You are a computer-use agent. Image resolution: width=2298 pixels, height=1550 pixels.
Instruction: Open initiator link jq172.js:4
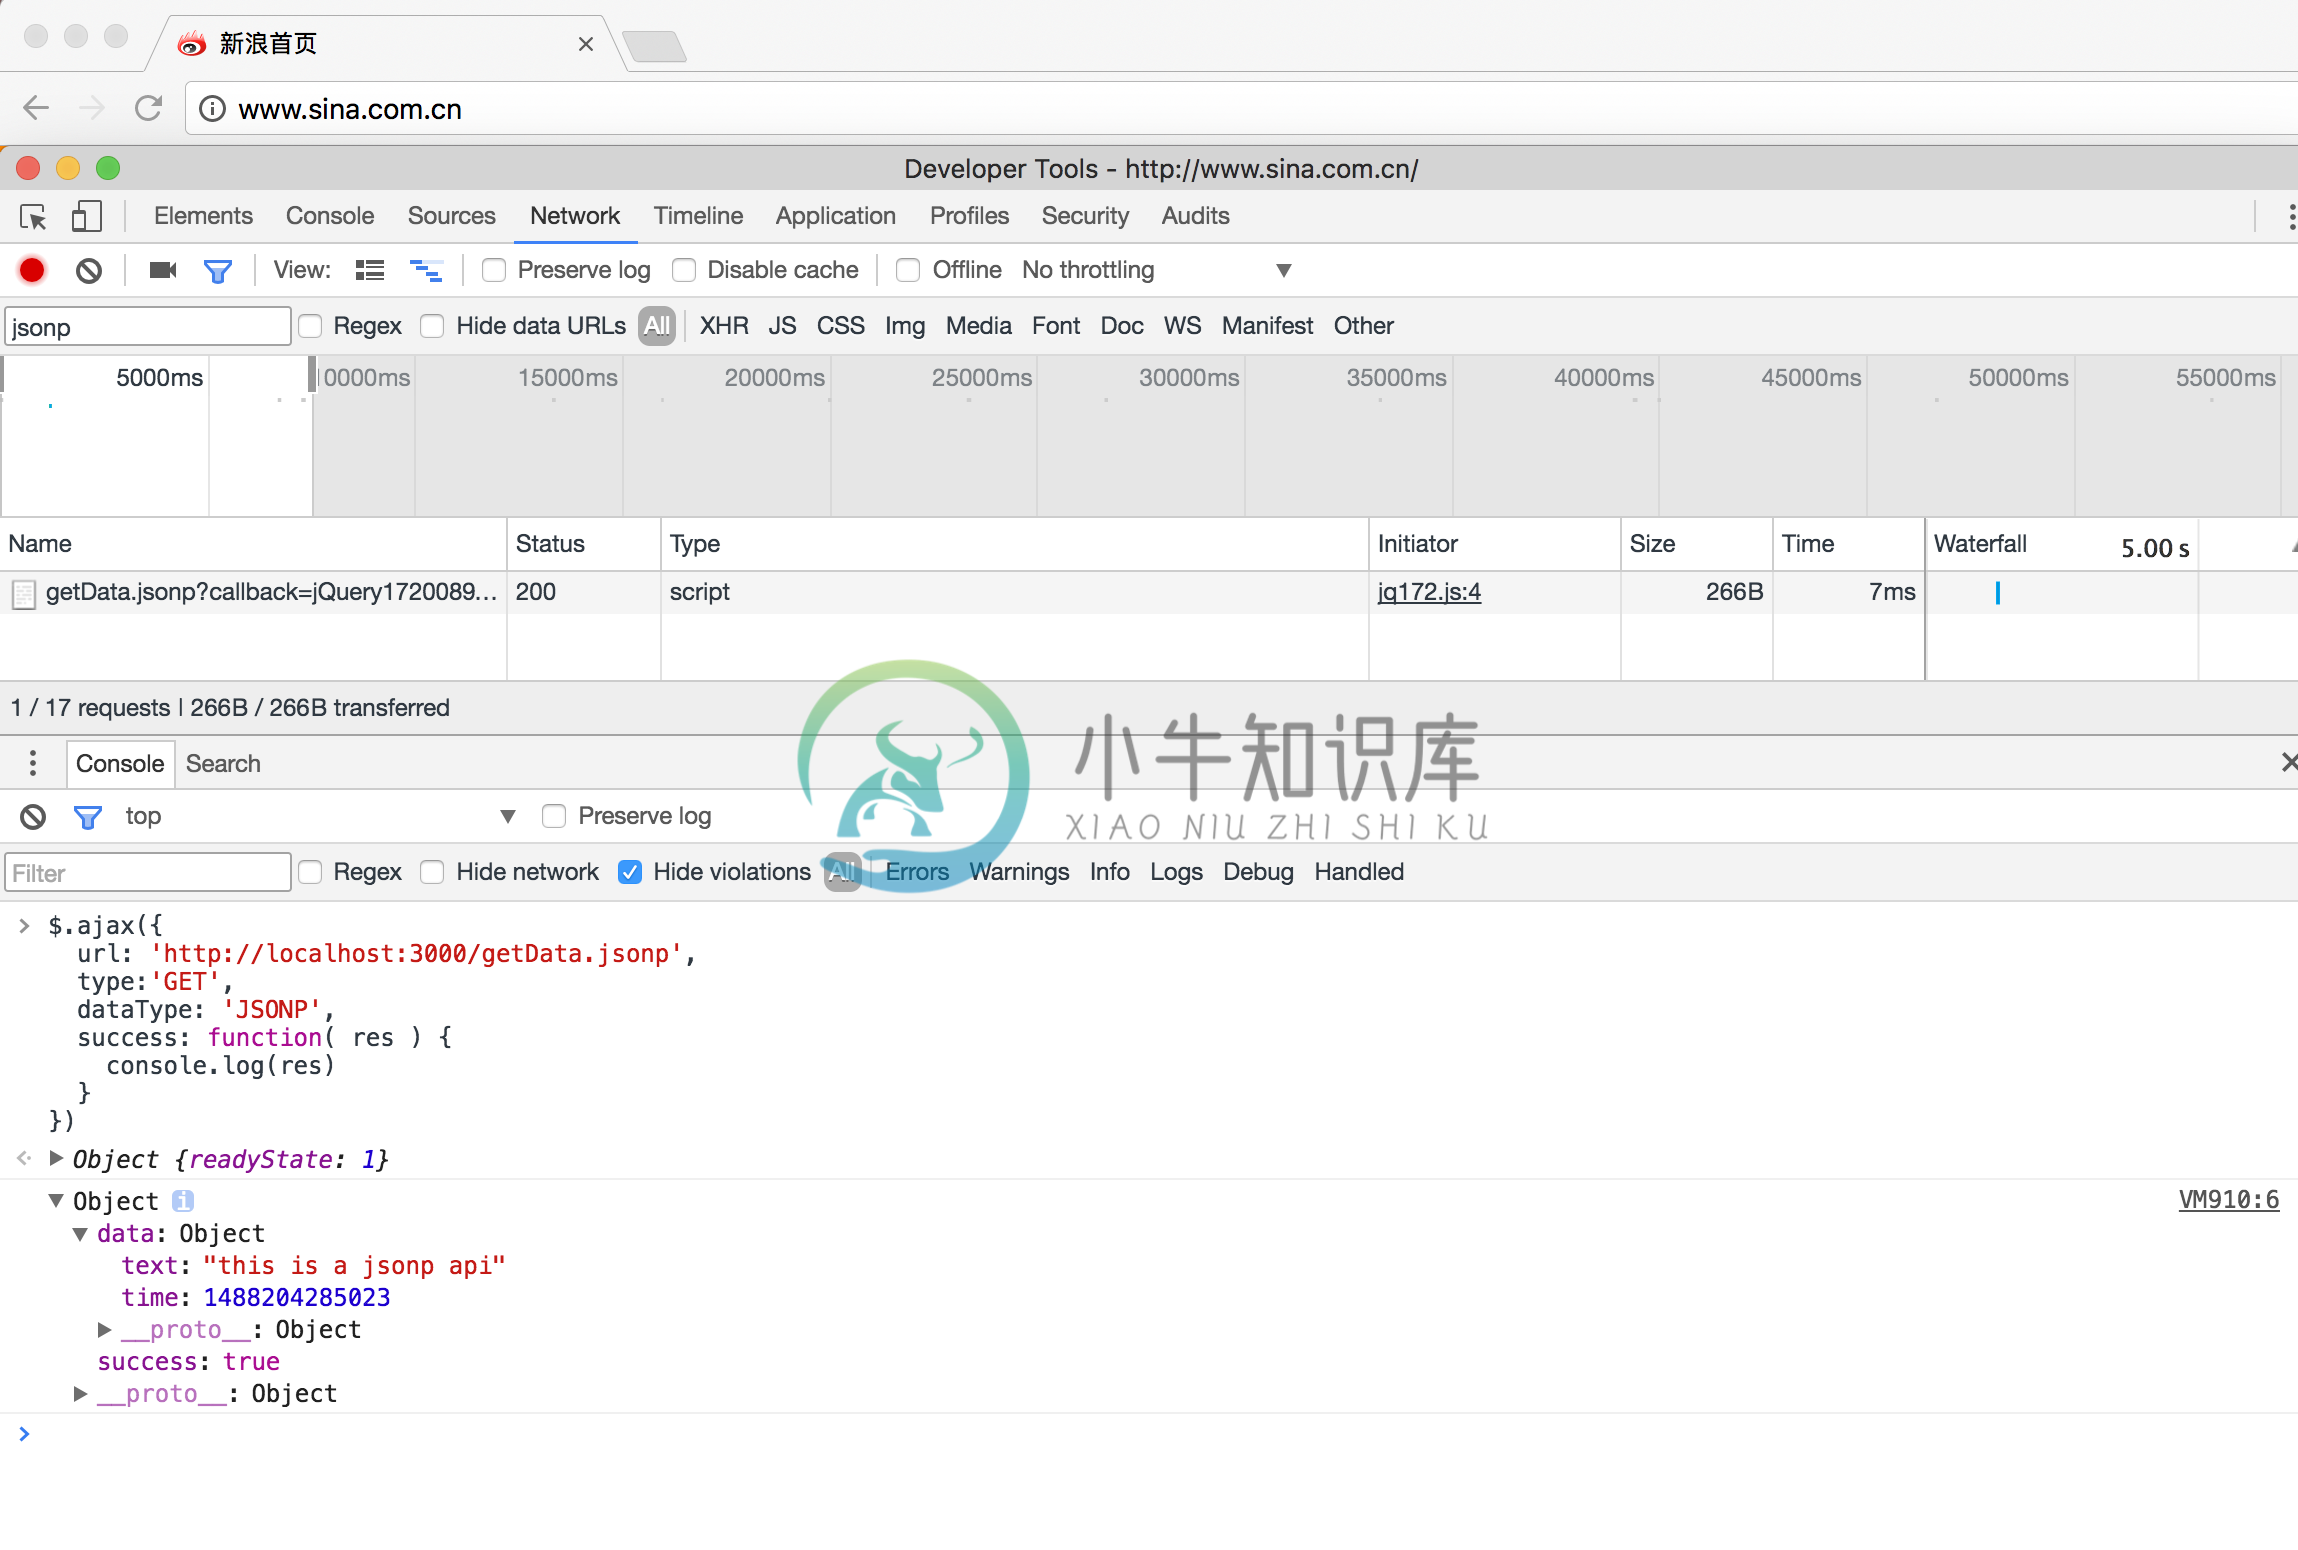(1429, 592)
